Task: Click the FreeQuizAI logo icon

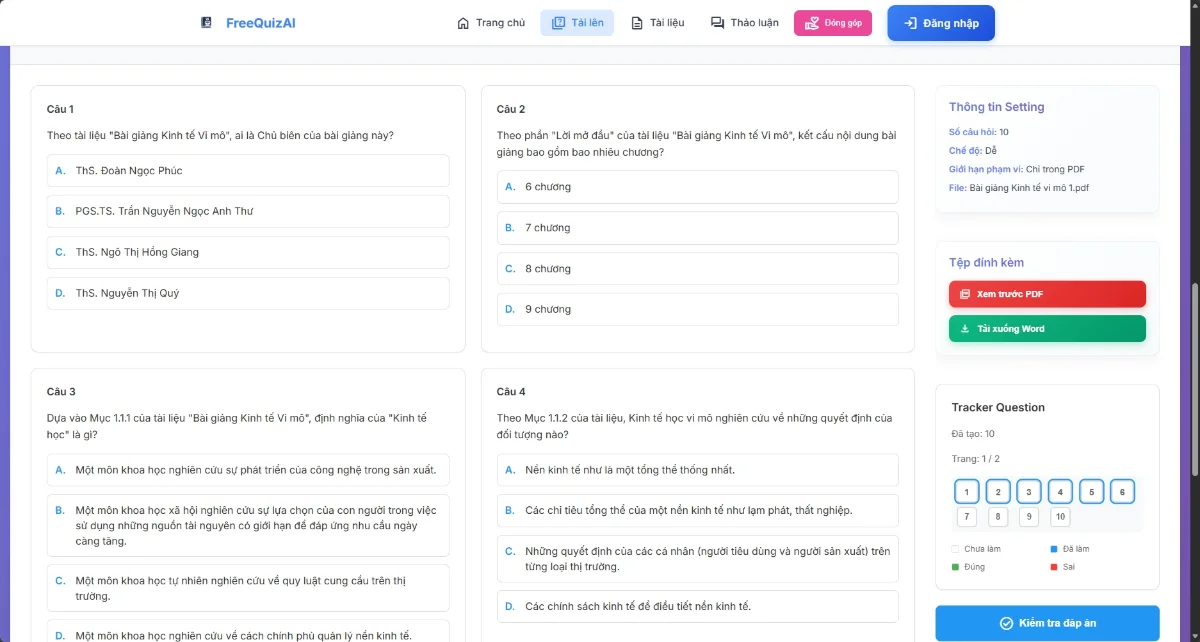Action: [x=207, y=23]
